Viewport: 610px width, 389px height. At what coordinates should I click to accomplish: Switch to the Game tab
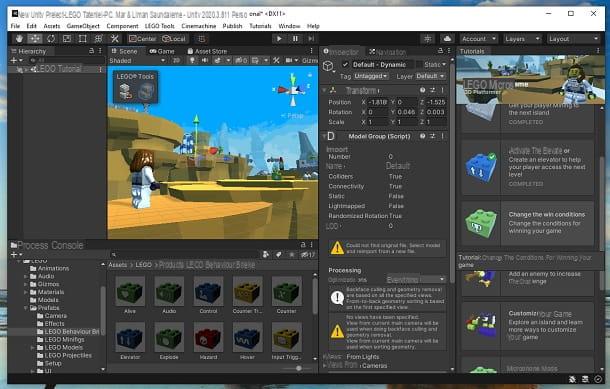[162, 51]
